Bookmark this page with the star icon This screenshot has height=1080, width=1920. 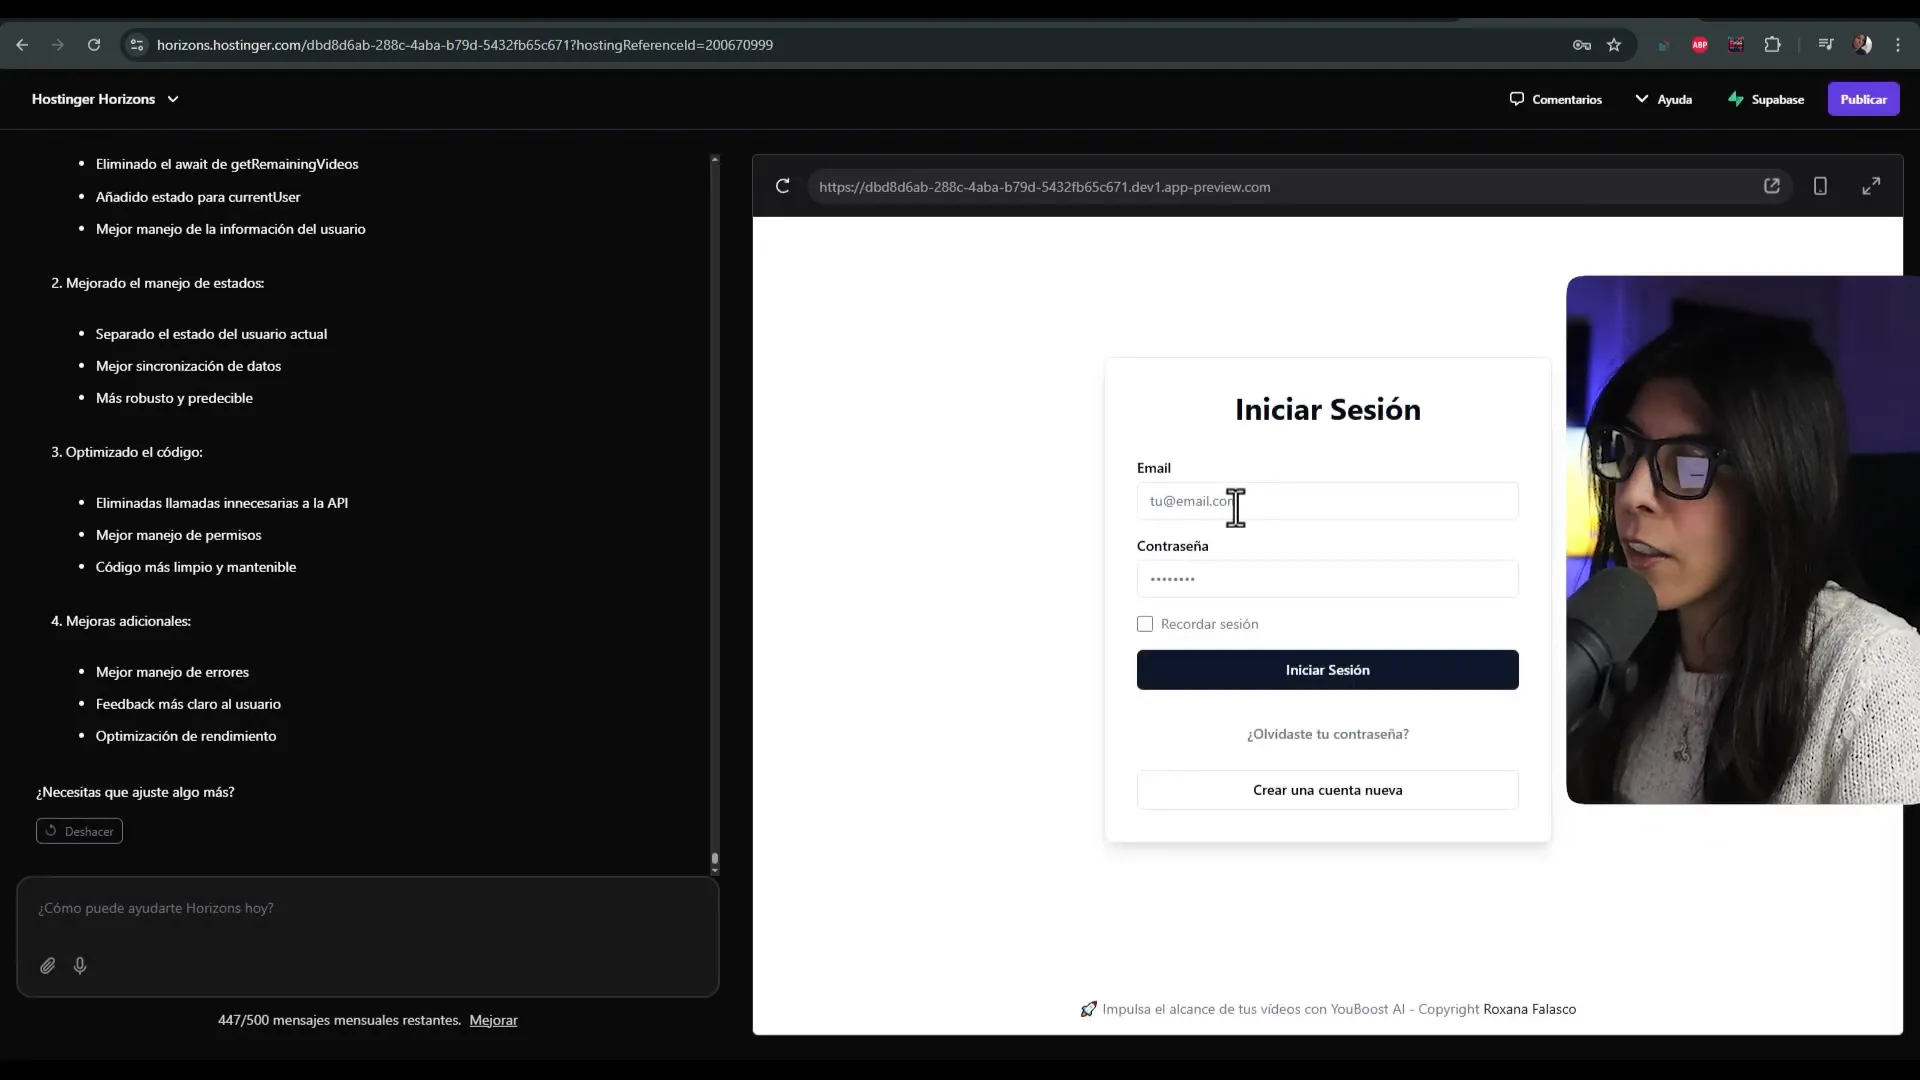pos(1614,45)
